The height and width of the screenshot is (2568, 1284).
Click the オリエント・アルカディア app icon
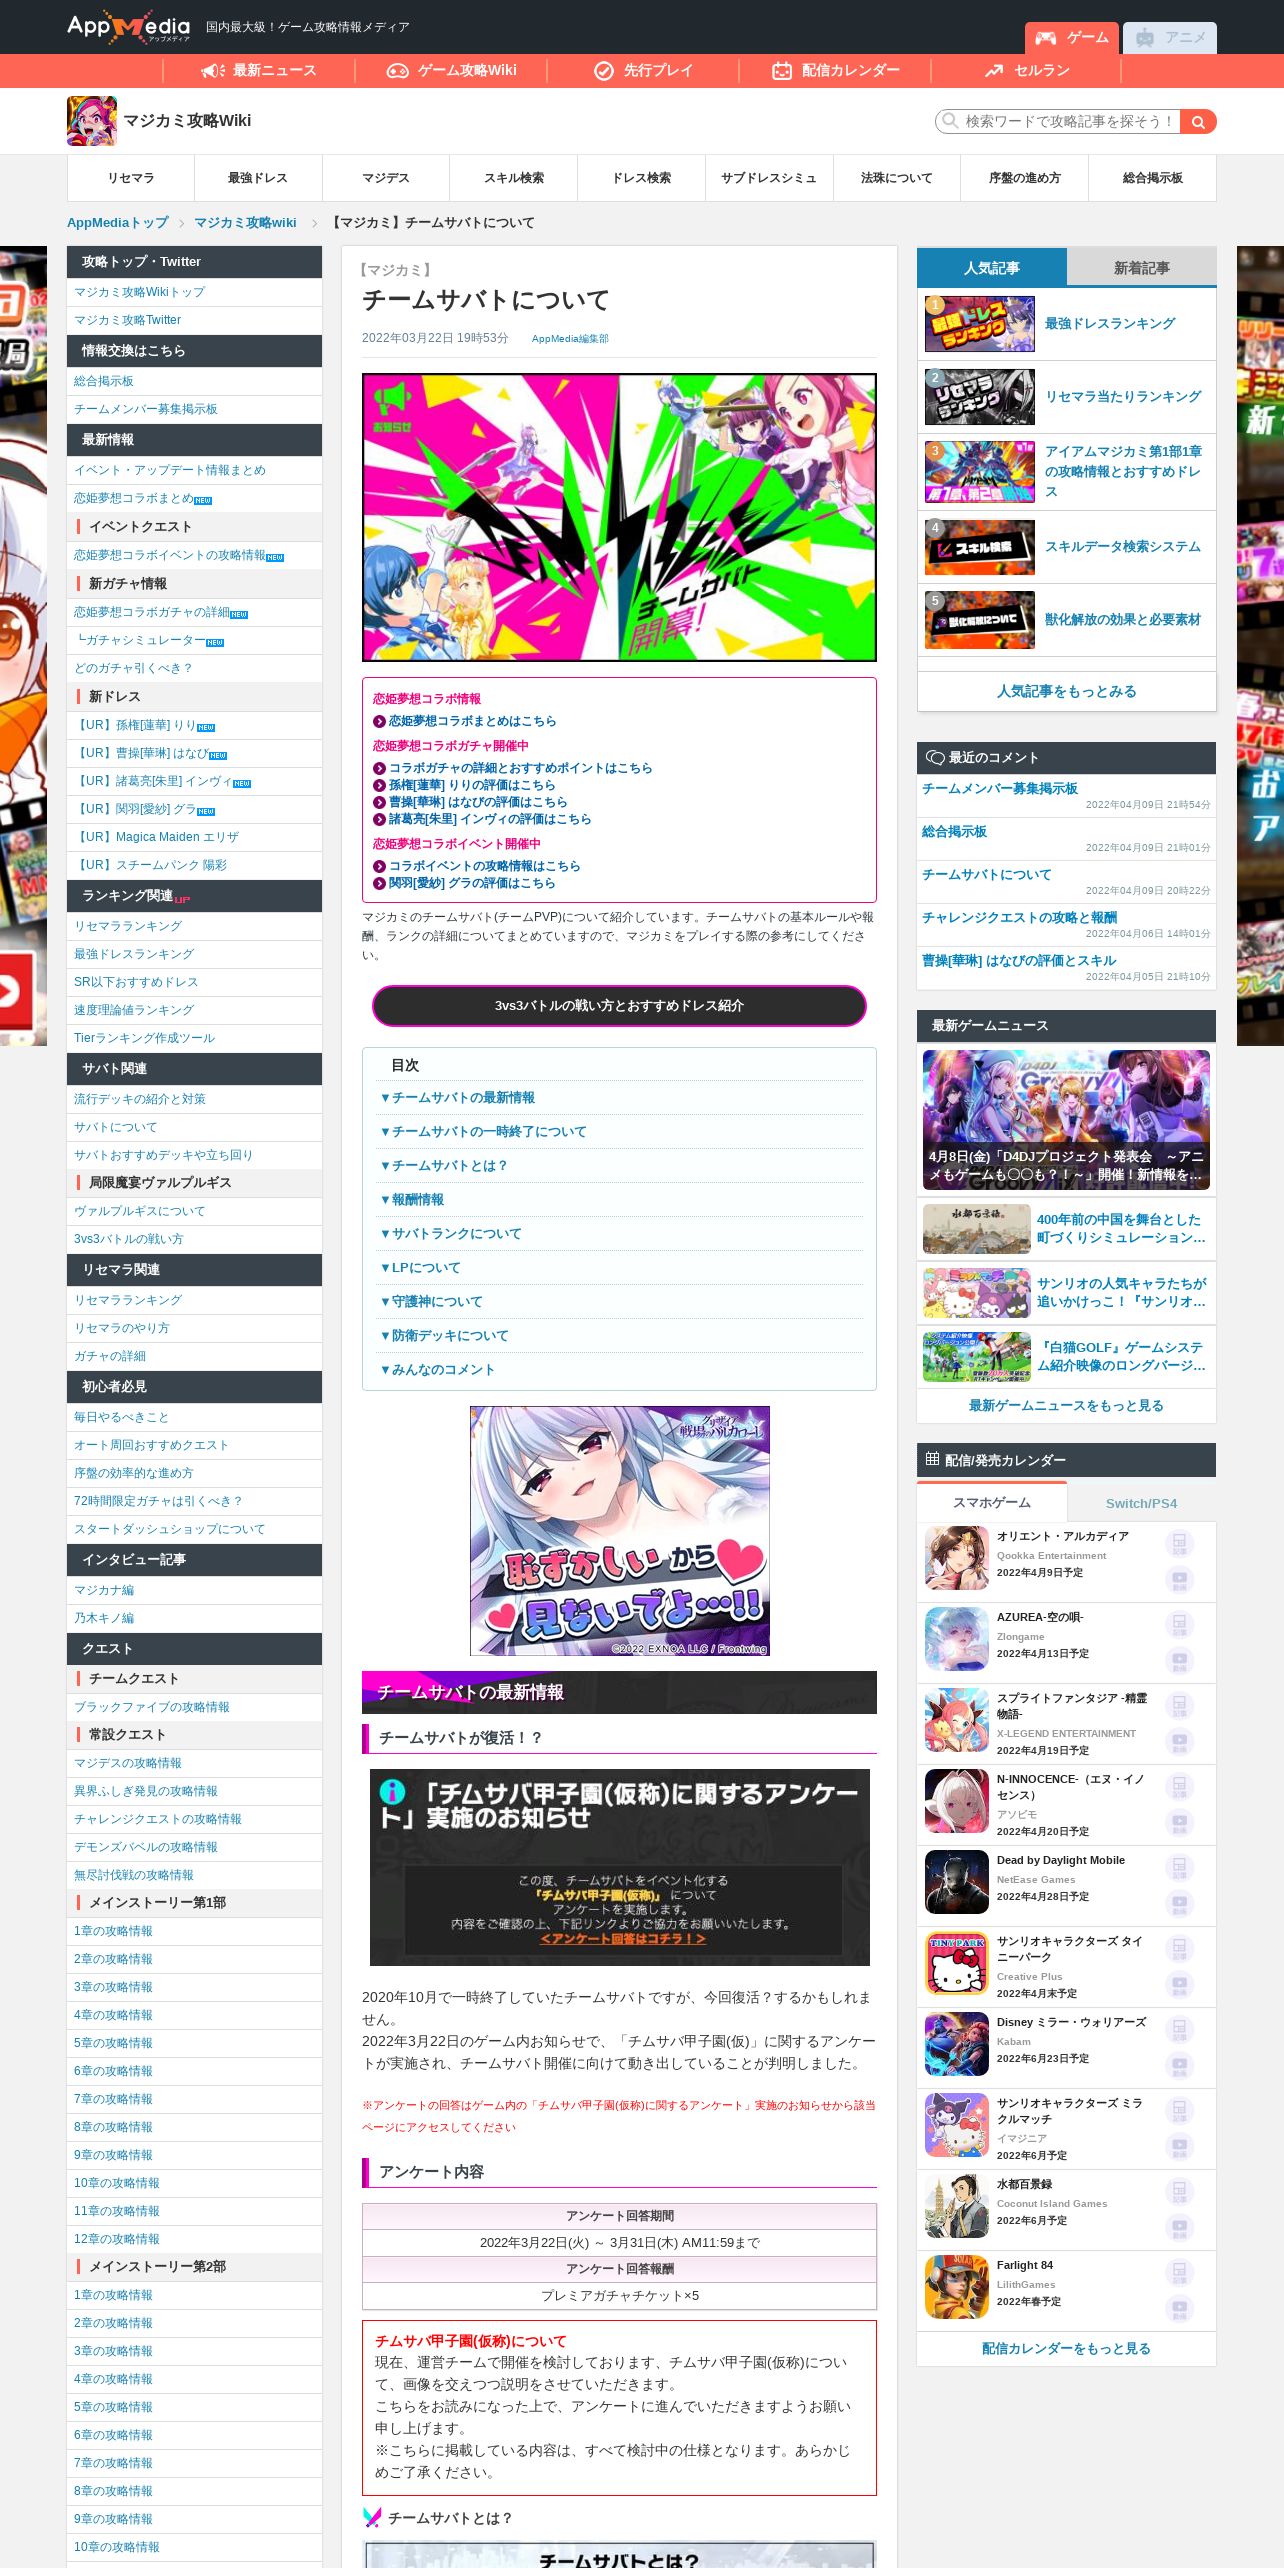957,1558
